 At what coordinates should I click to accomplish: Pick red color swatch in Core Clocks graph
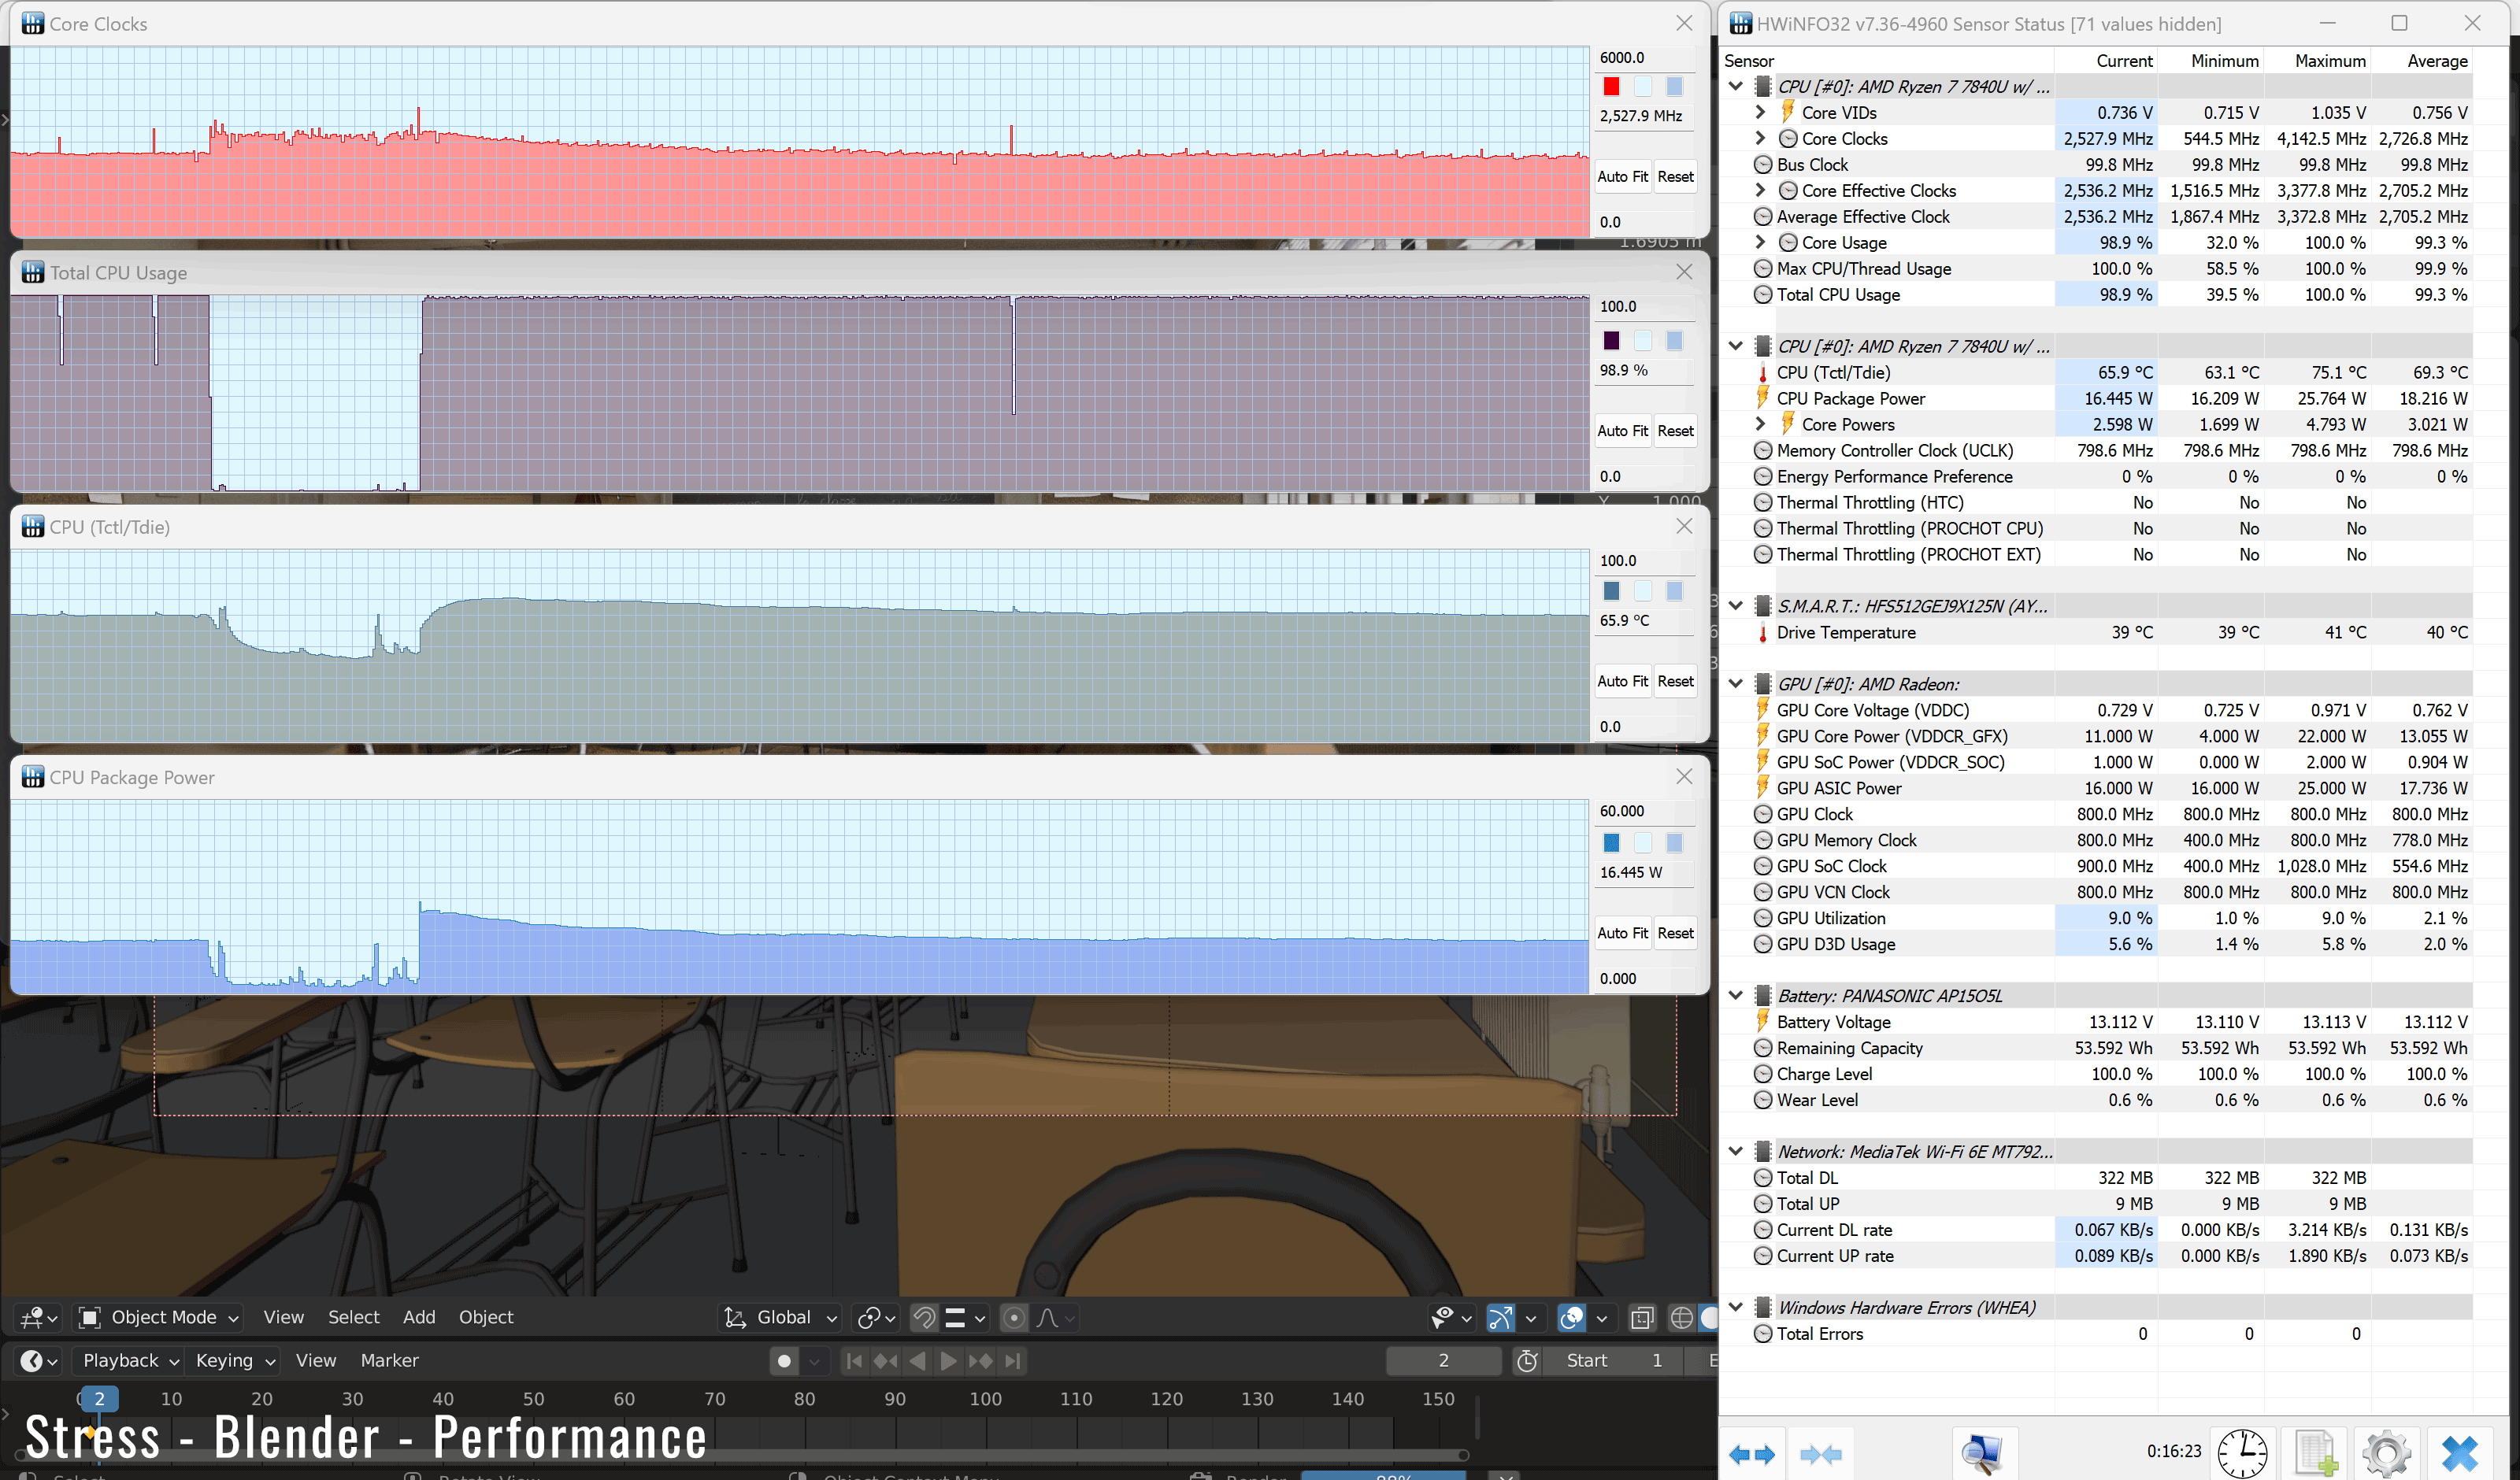pyautogui.click(x=1611, y=87)
